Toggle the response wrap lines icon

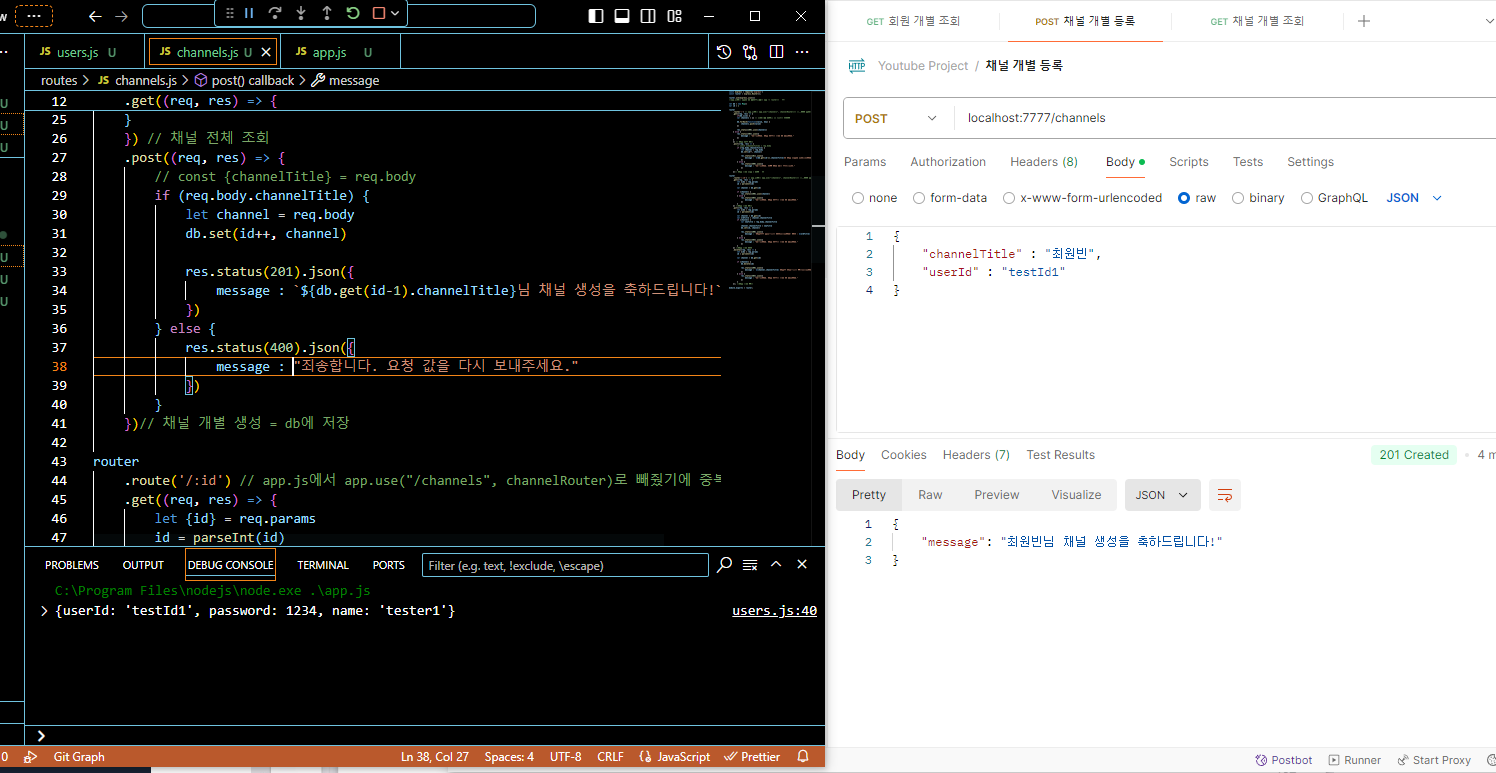pos(1225,495)
